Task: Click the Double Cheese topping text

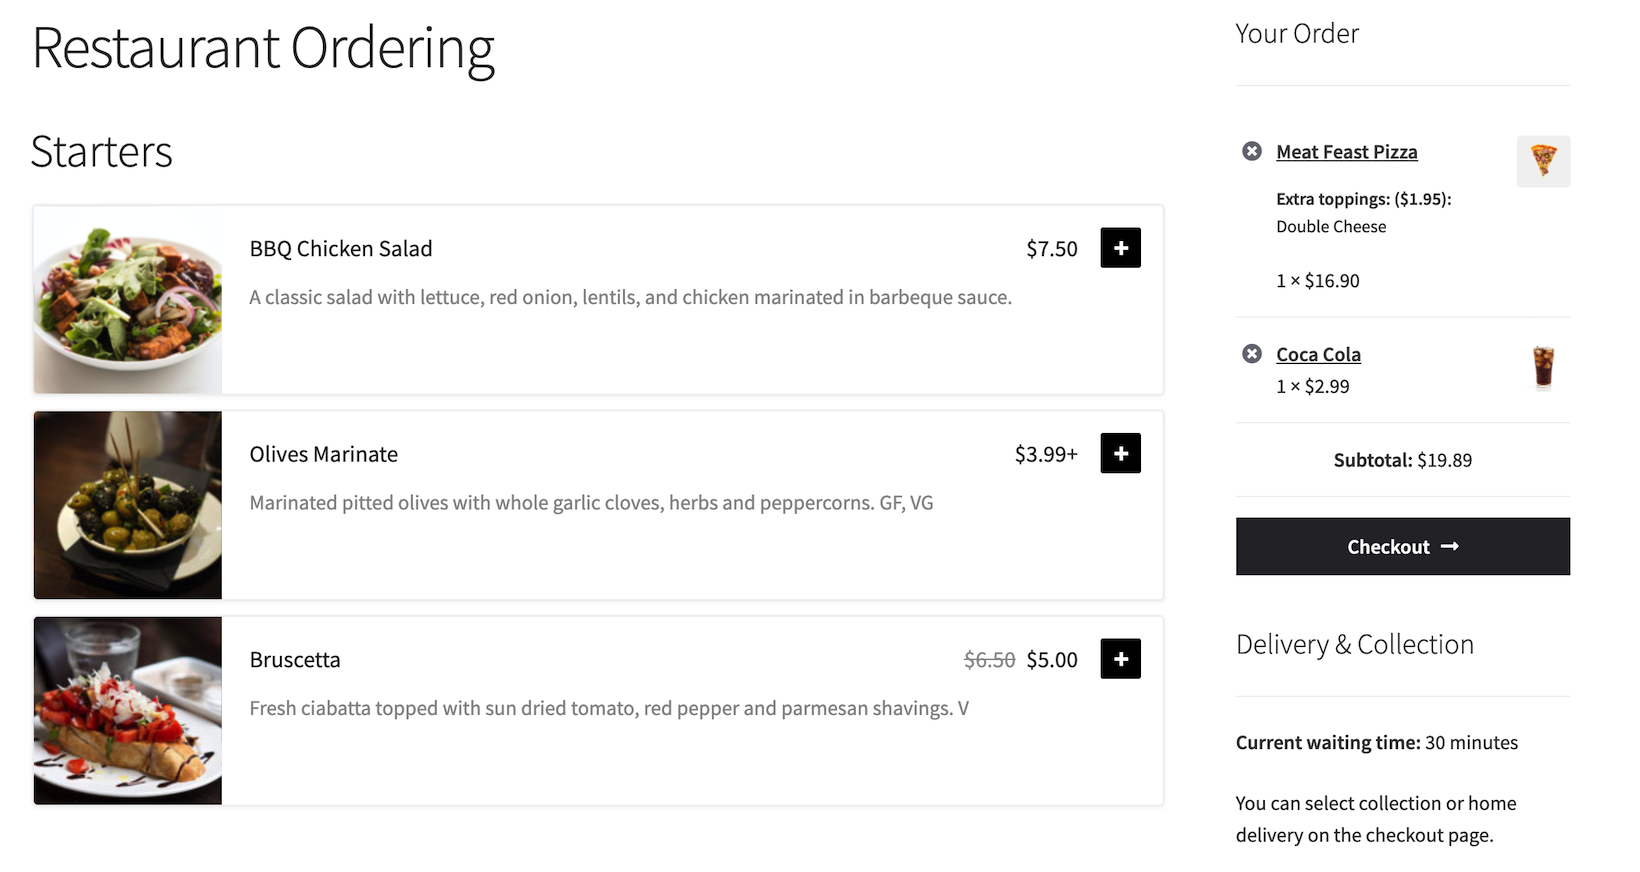Action: click(x=1331, y=226)
